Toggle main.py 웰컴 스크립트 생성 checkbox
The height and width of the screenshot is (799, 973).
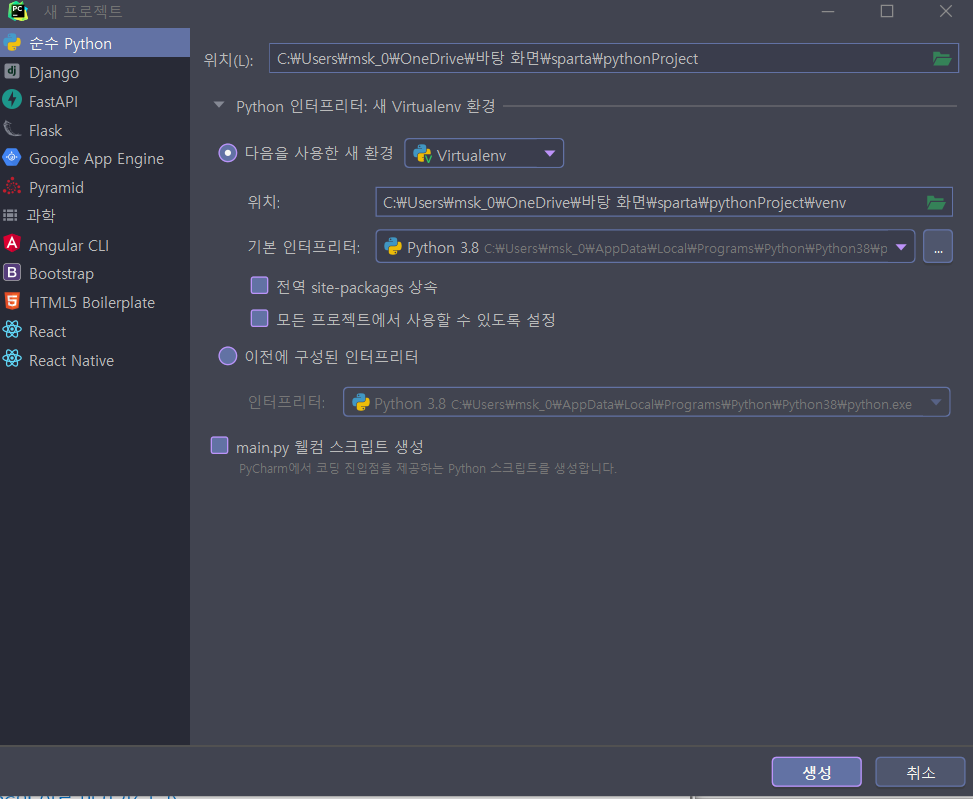click(x=220, y=445)
